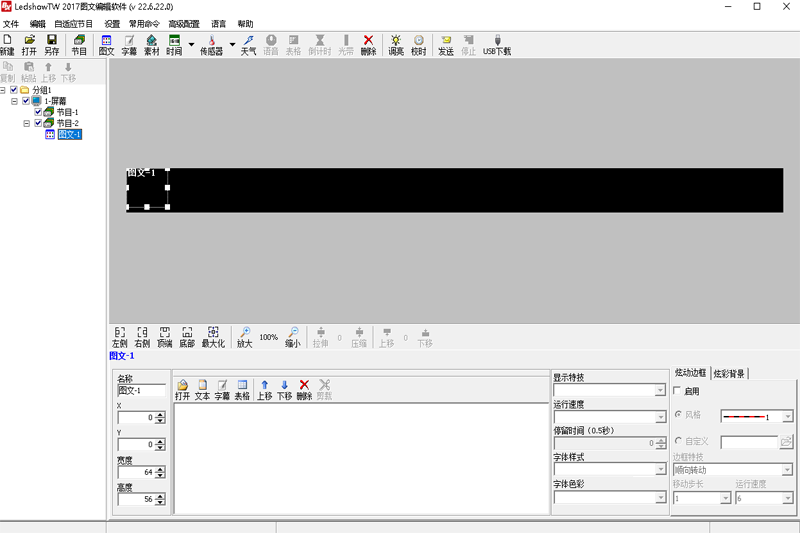Open the border style line swatch dropdown
Image resolution: width=800 pixels, height=533 pixels.
coord(757,417)
